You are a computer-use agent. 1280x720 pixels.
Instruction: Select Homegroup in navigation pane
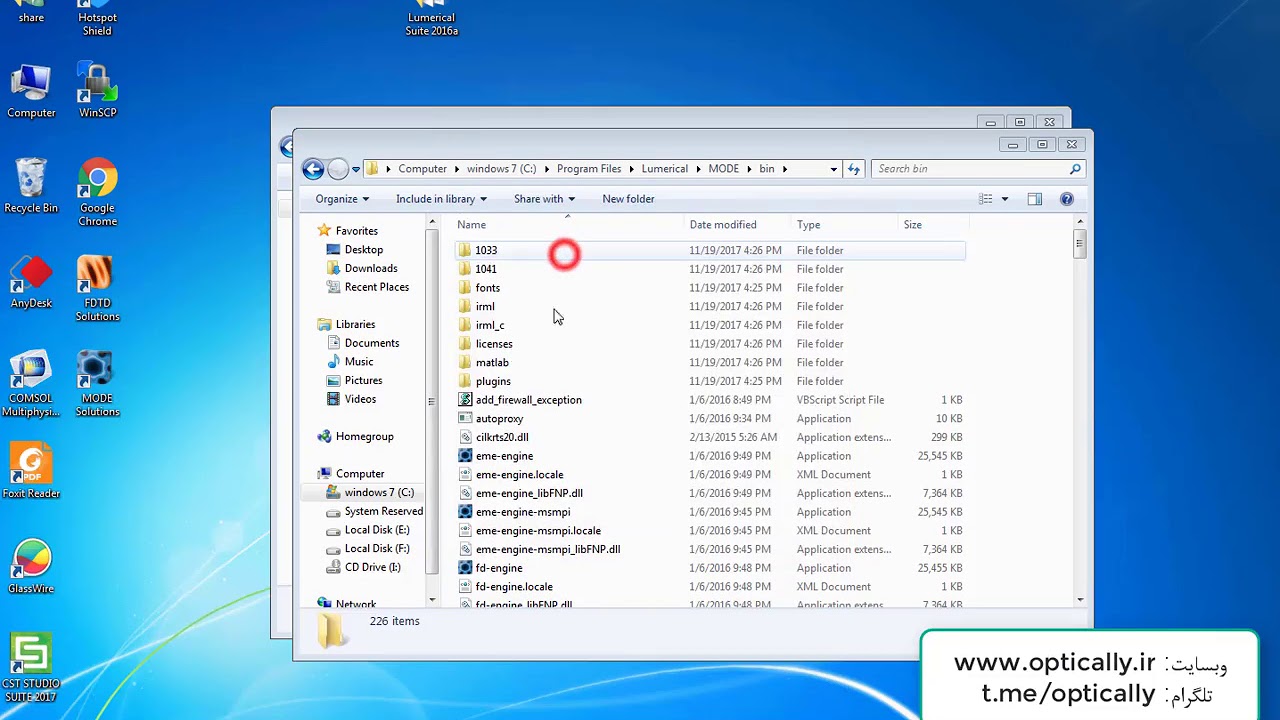point(364,437)
